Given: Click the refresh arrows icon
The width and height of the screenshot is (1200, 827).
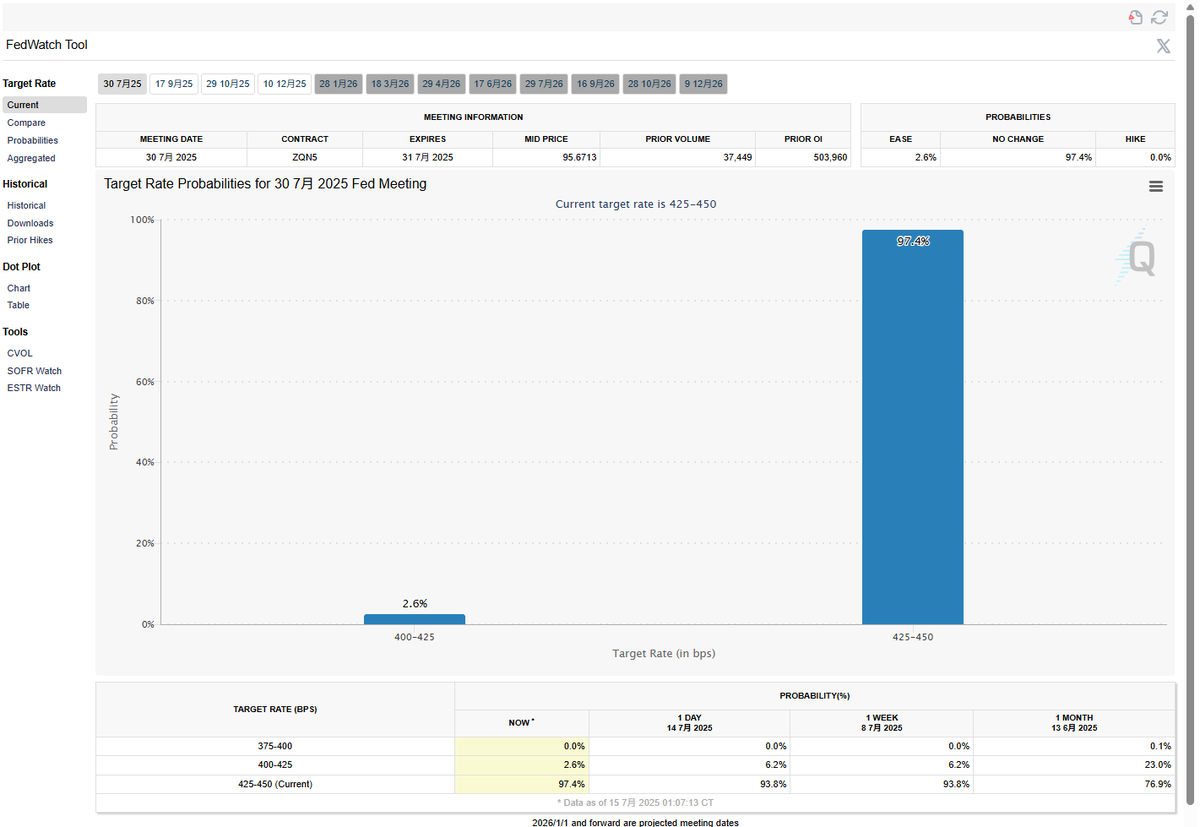Looking at the screenshot, I should point(1160,17).
